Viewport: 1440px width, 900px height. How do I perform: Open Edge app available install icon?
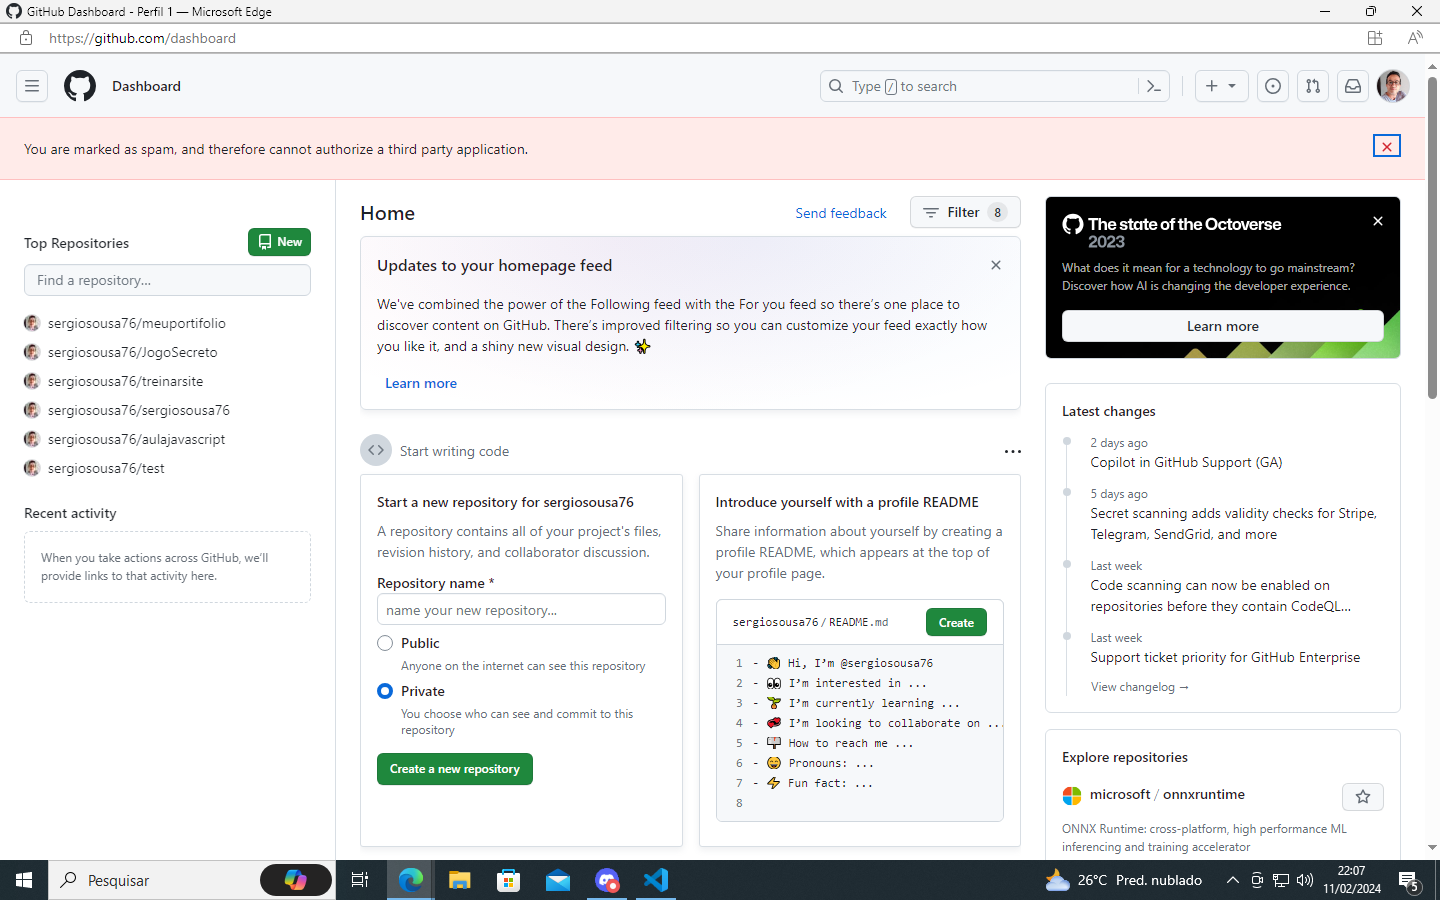point(1375,38)
